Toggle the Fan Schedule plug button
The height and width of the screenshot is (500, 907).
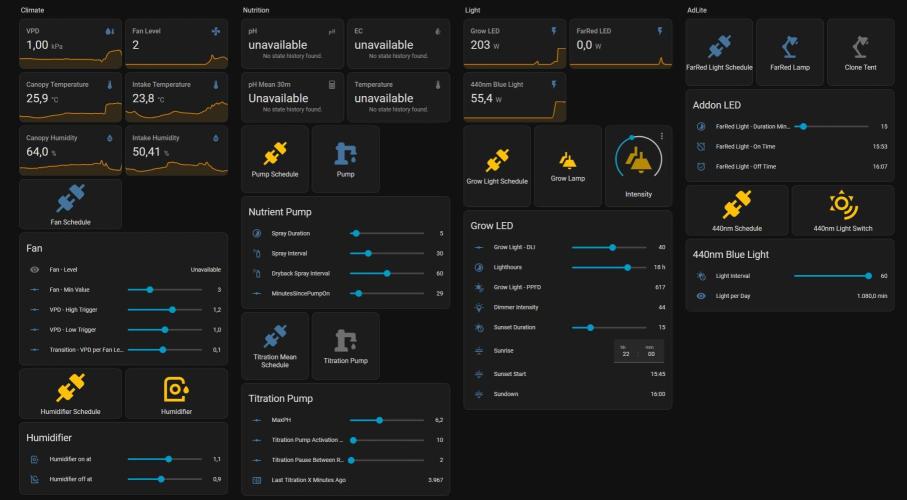71,204
